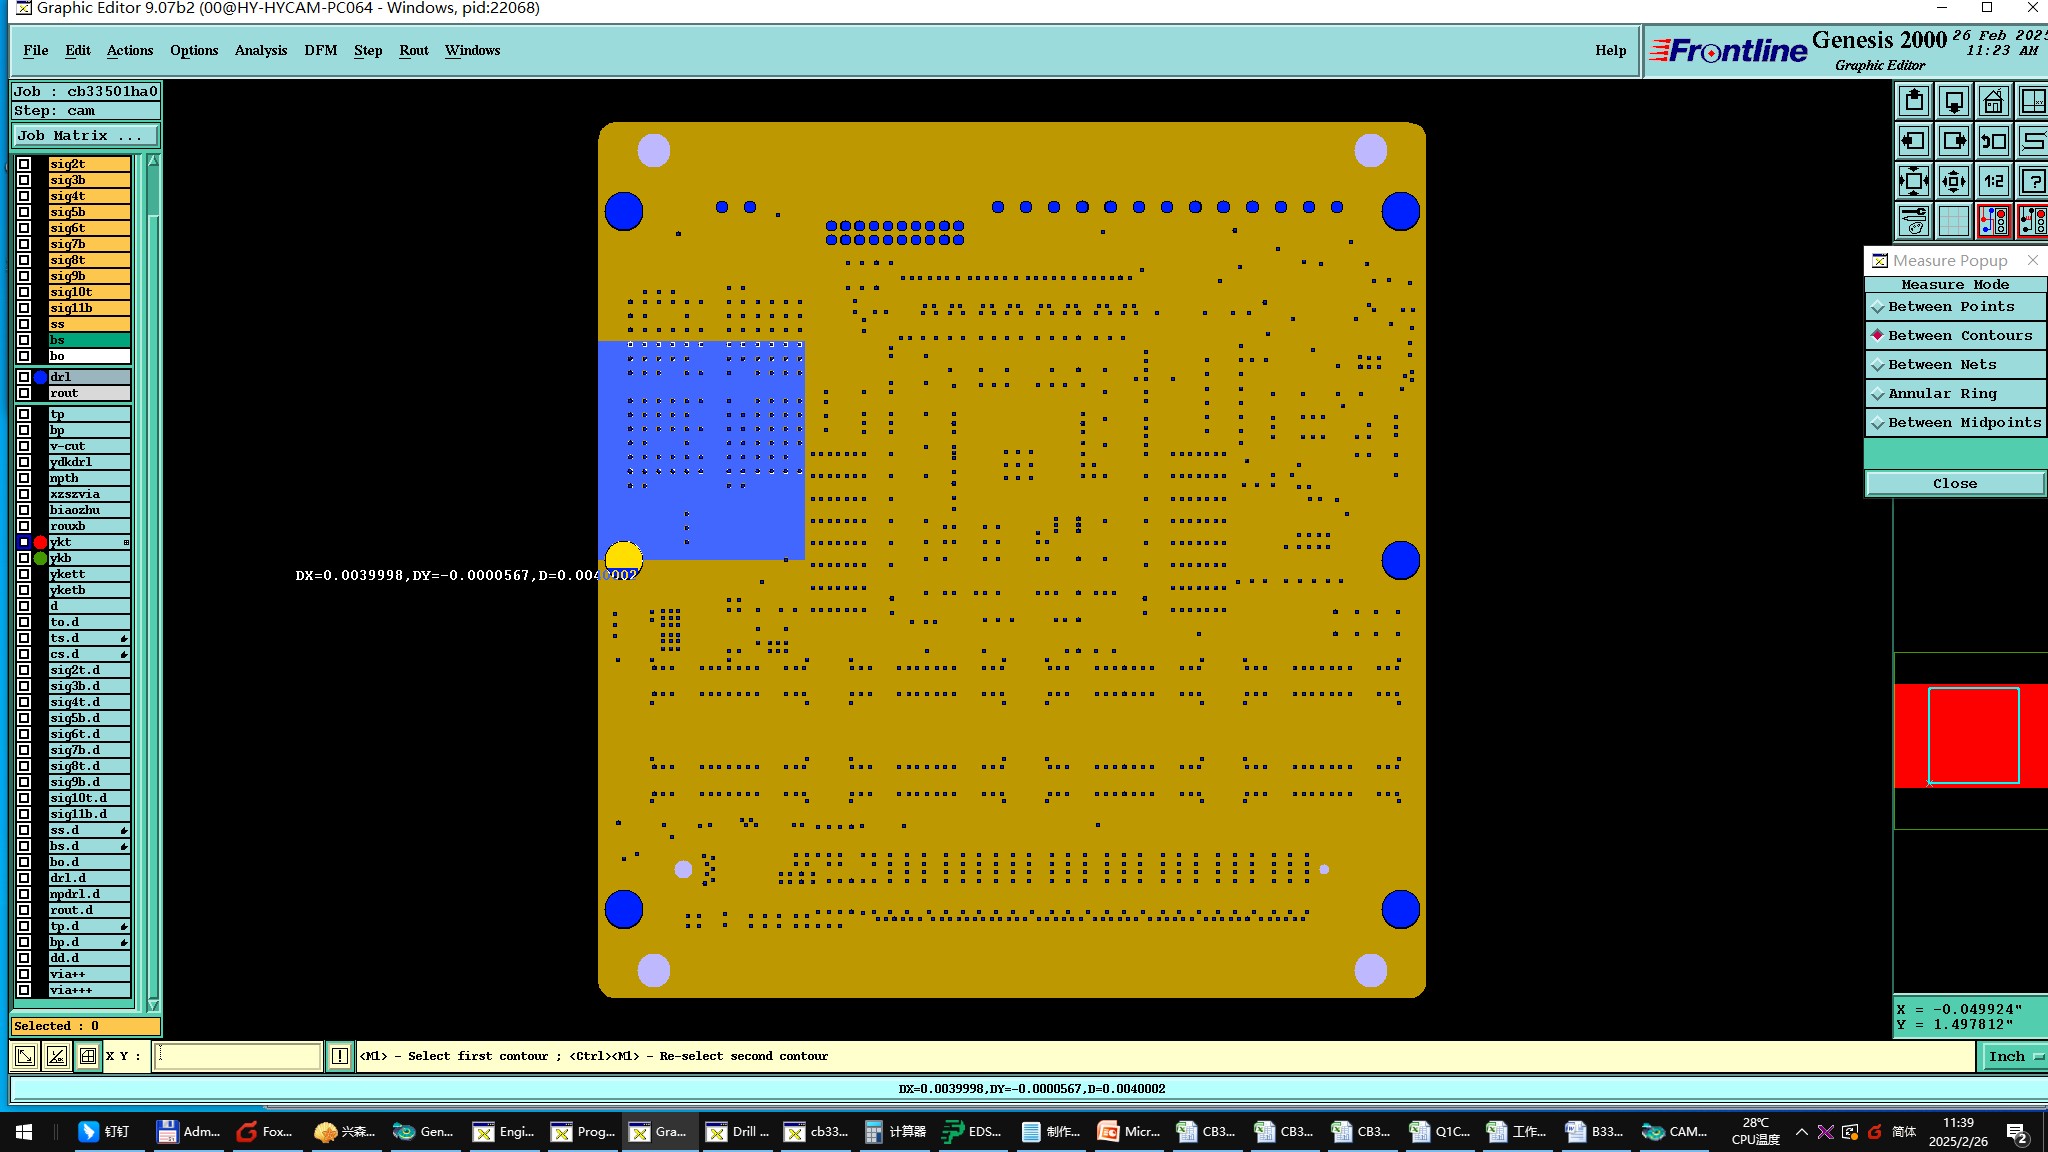
Task: Open the Analysis menu
Action: pos(260,50)
